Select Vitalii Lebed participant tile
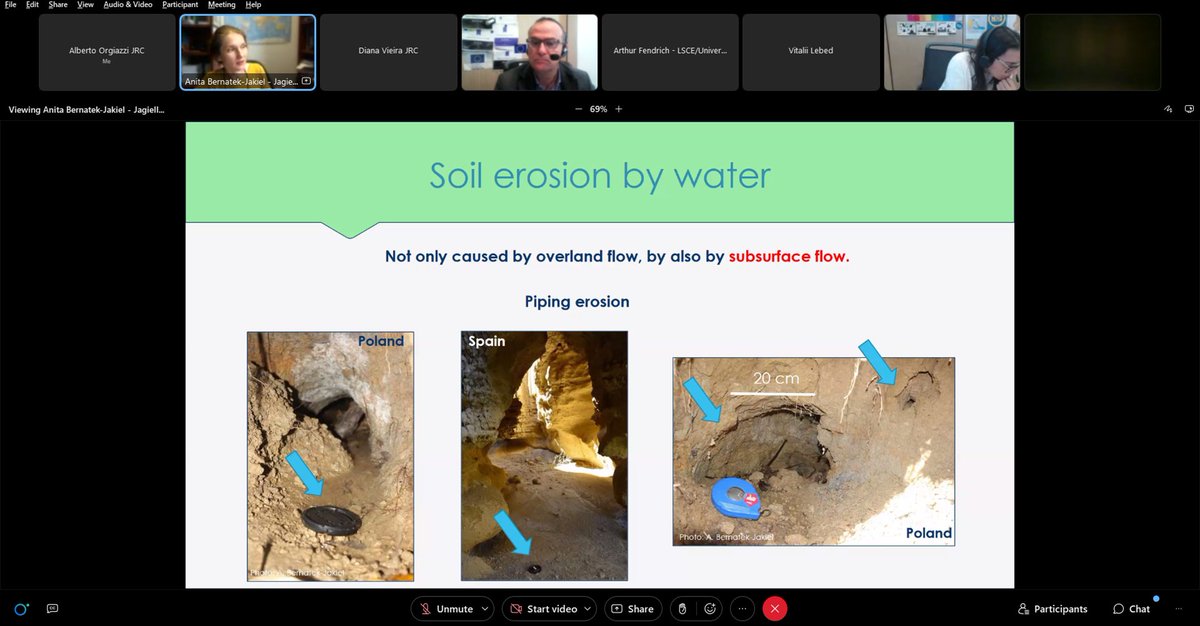This screenshot has height=626, width=1200. point(811,52)
